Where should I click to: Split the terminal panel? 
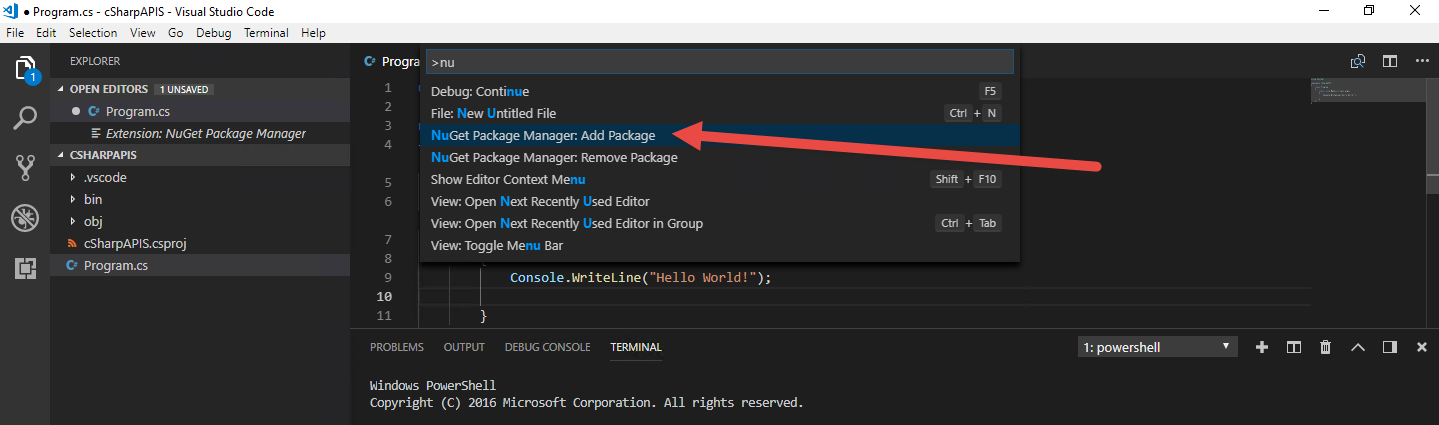(1294, 347)
